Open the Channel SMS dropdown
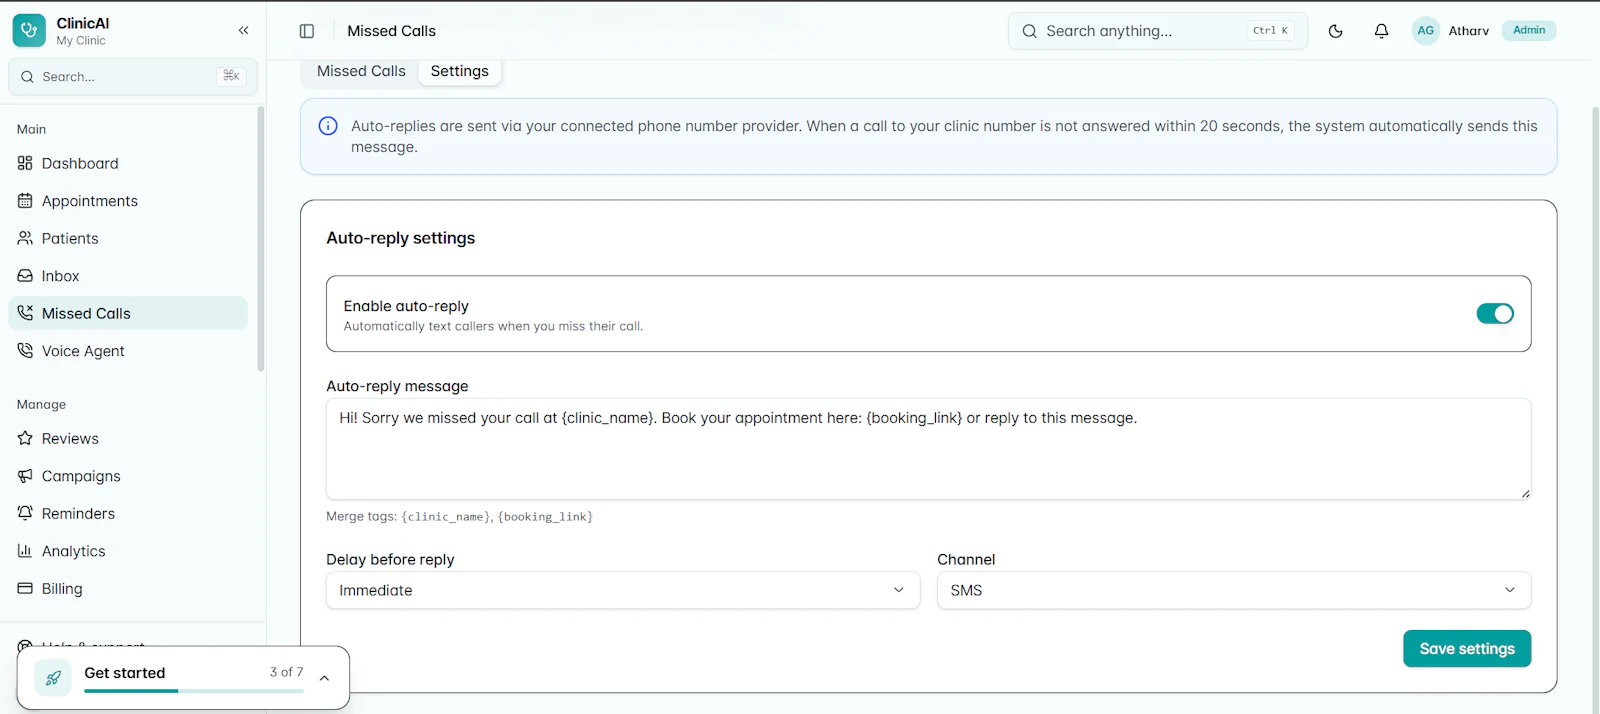Viewport: 1600px width, 714px height. (1233, 590)
